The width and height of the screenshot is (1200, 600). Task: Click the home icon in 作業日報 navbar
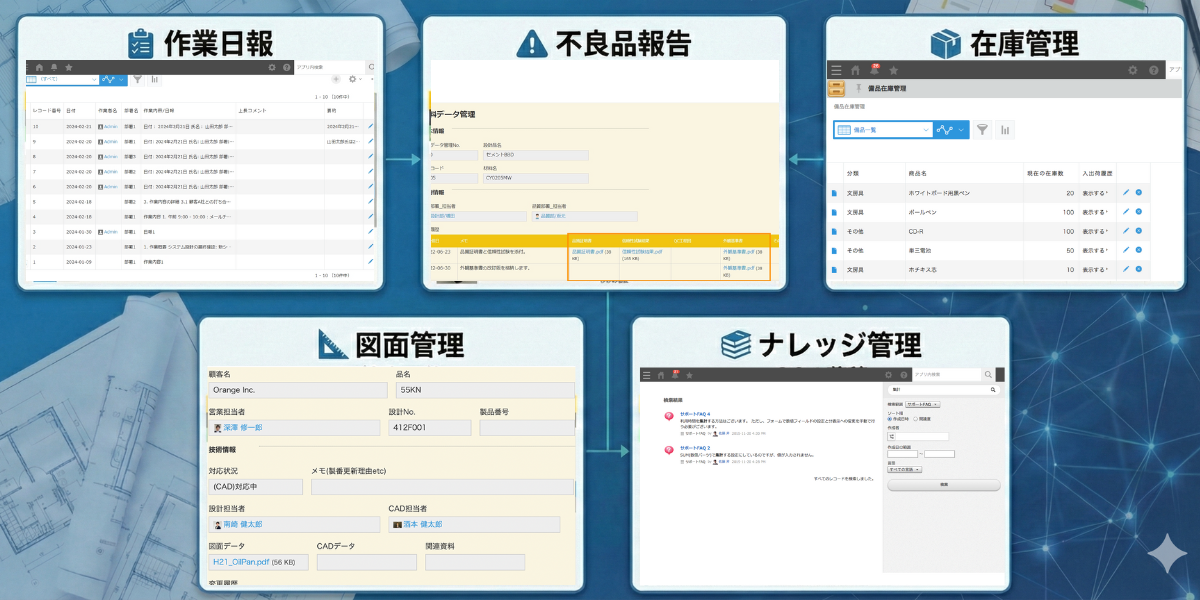coord(39,67)
